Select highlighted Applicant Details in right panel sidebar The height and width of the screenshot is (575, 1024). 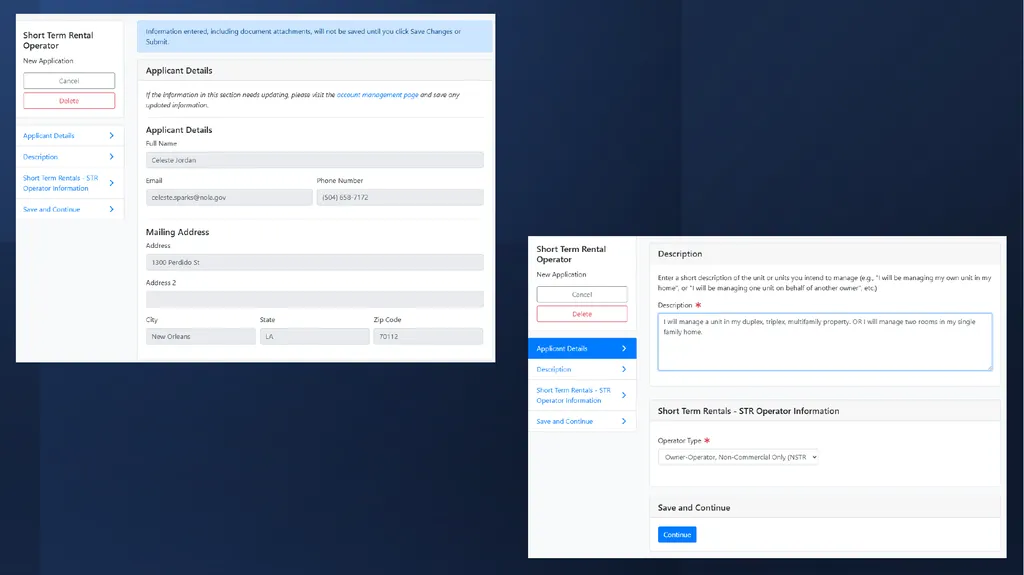coord(582,348)
